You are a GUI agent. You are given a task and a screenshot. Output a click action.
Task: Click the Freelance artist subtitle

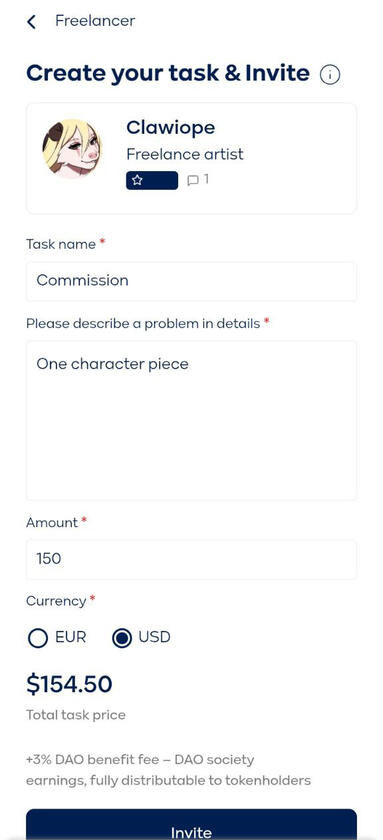(x=185, y=154)
